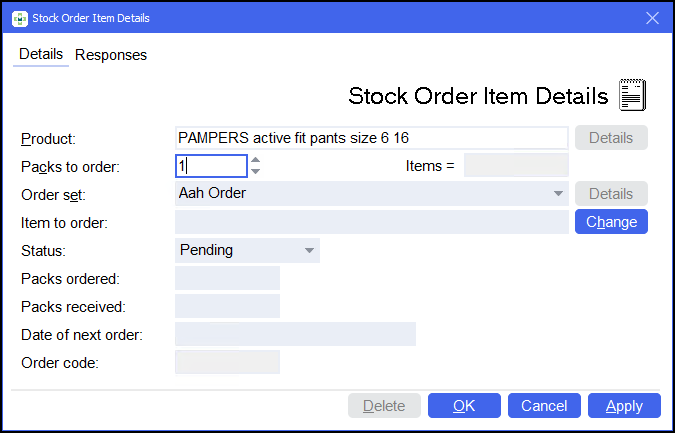Switch to the Responses tab

tap(111, 55)
